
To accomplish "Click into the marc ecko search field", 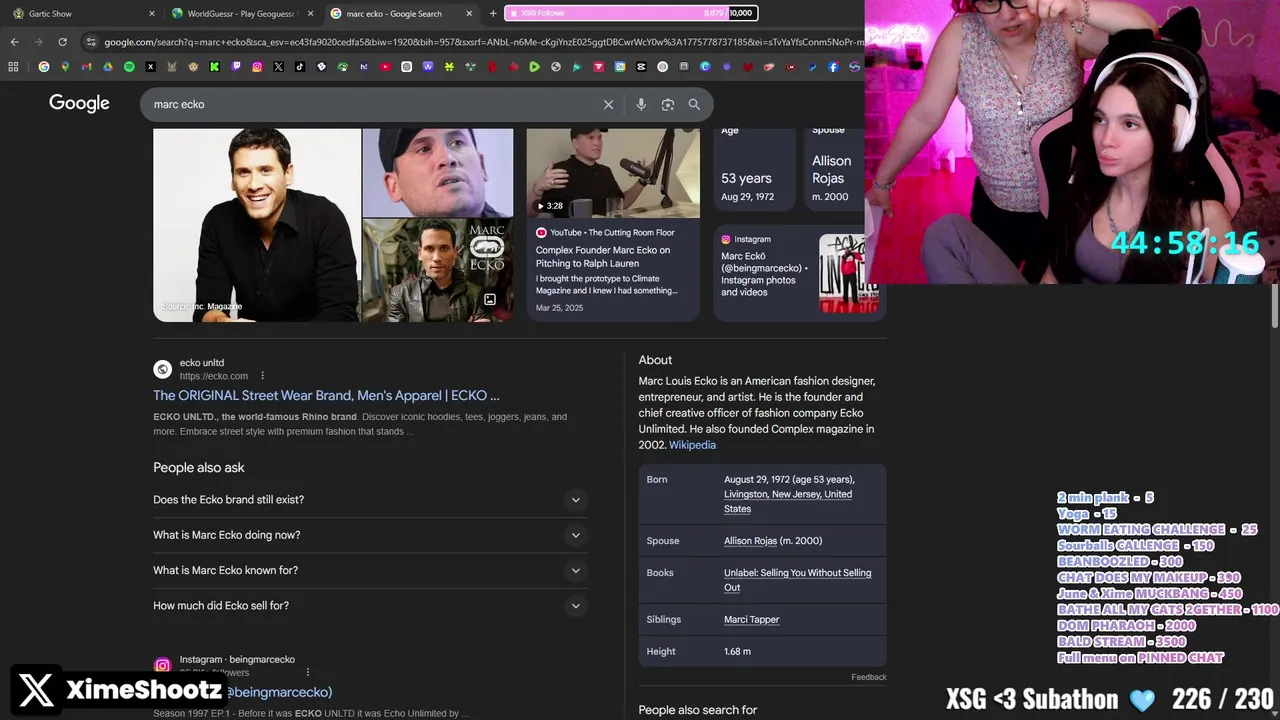I will (x=370, y=104).
